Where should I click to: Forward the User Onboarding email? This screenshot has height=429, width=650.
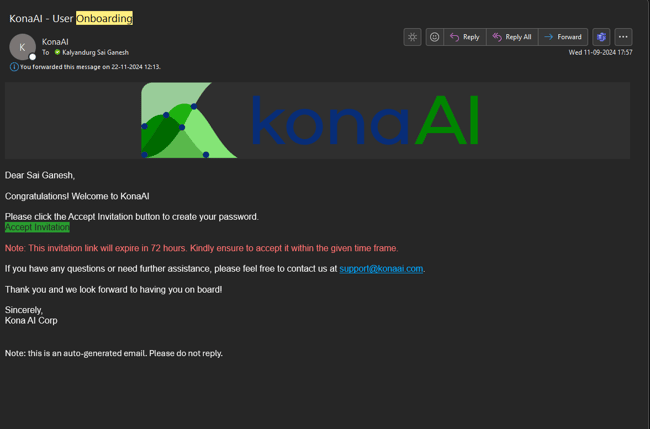point(563,37)
